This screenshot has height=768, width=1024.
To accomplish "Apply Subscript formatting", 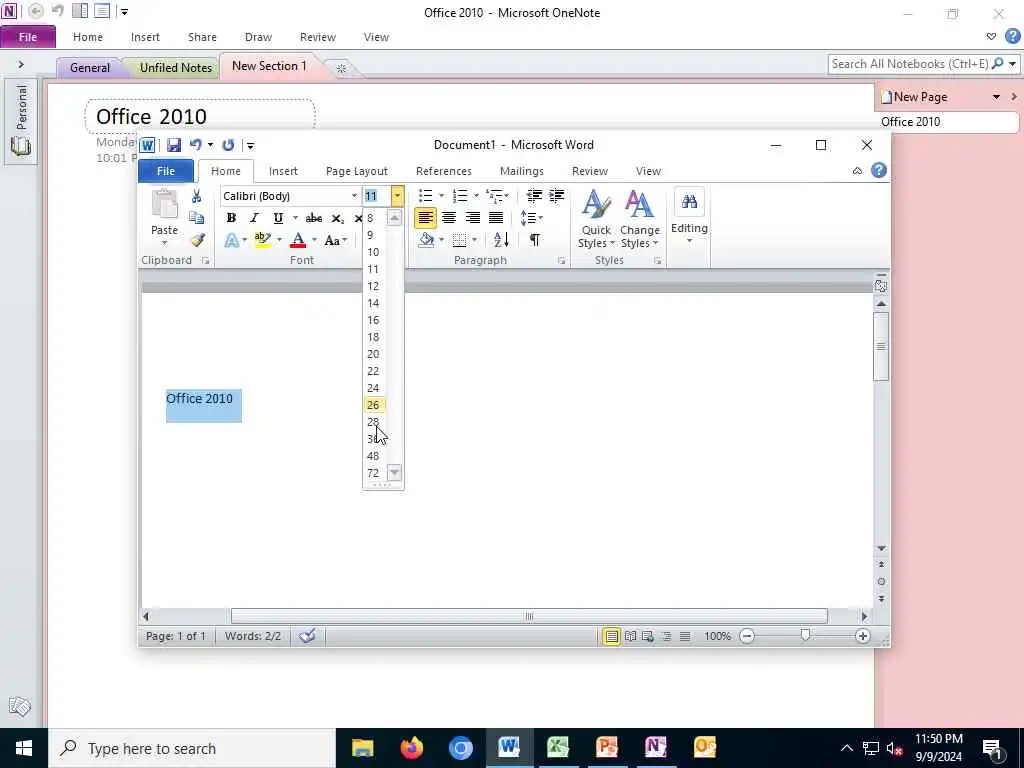I will click(x=338, y=218).
